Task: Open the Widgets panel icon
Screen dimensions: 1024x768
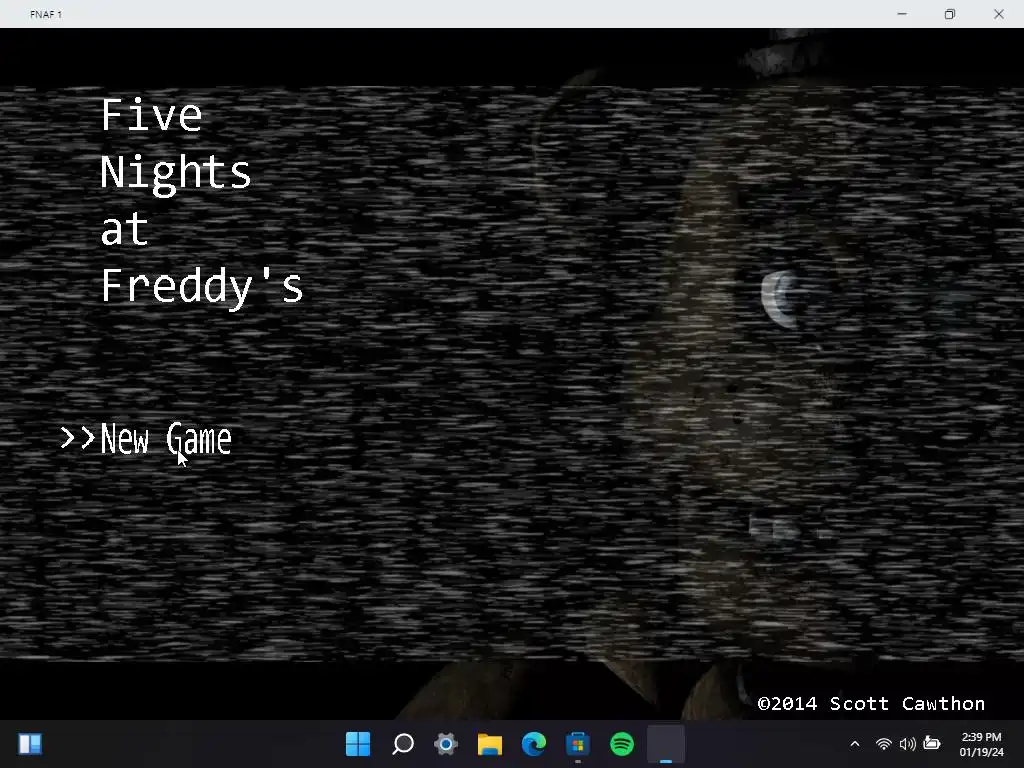Action: tap(30, 744)
